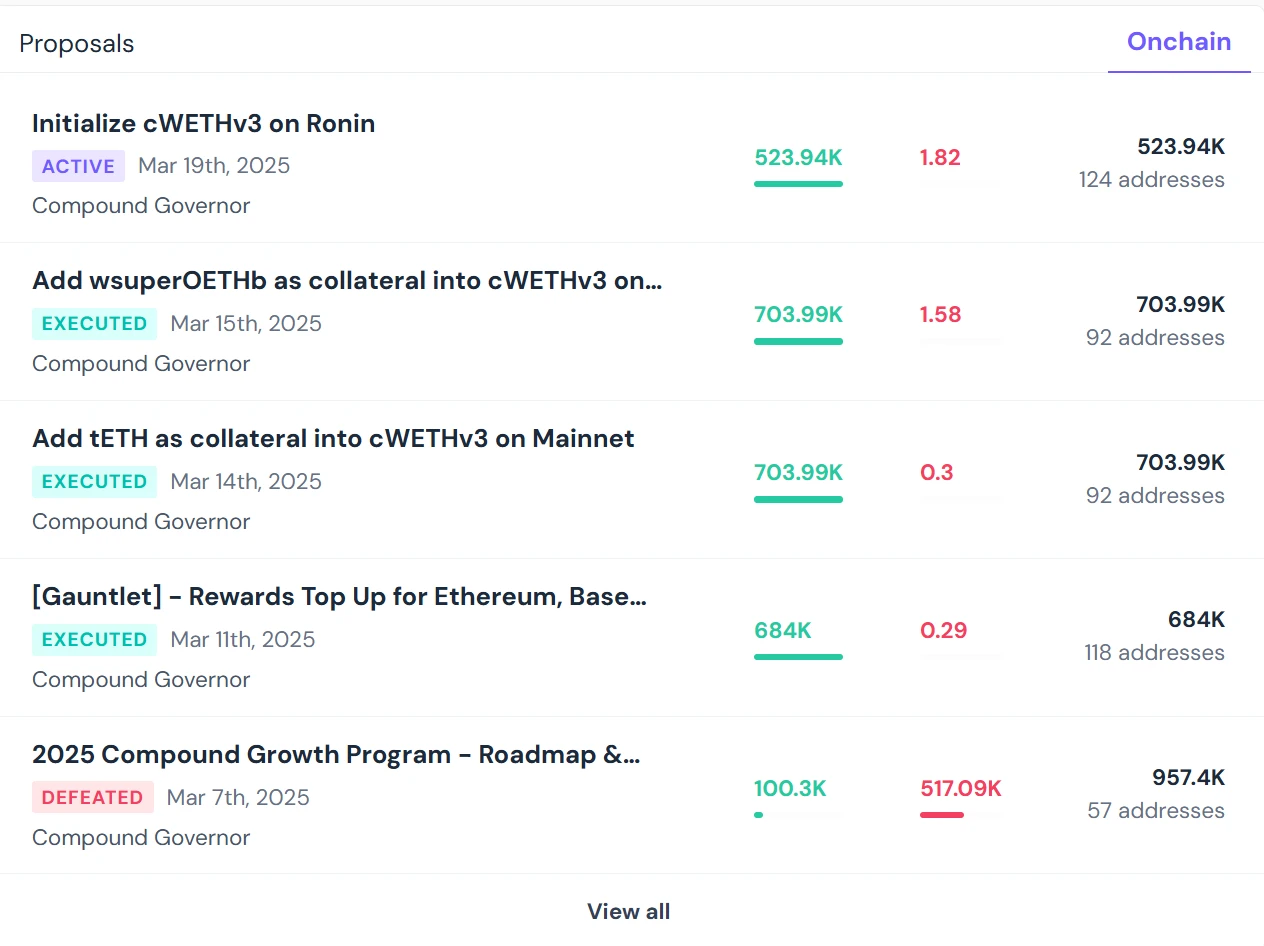Click EXECUTED badge on Mar 11th proposal

pyautogui.click(x=94, y=639)
